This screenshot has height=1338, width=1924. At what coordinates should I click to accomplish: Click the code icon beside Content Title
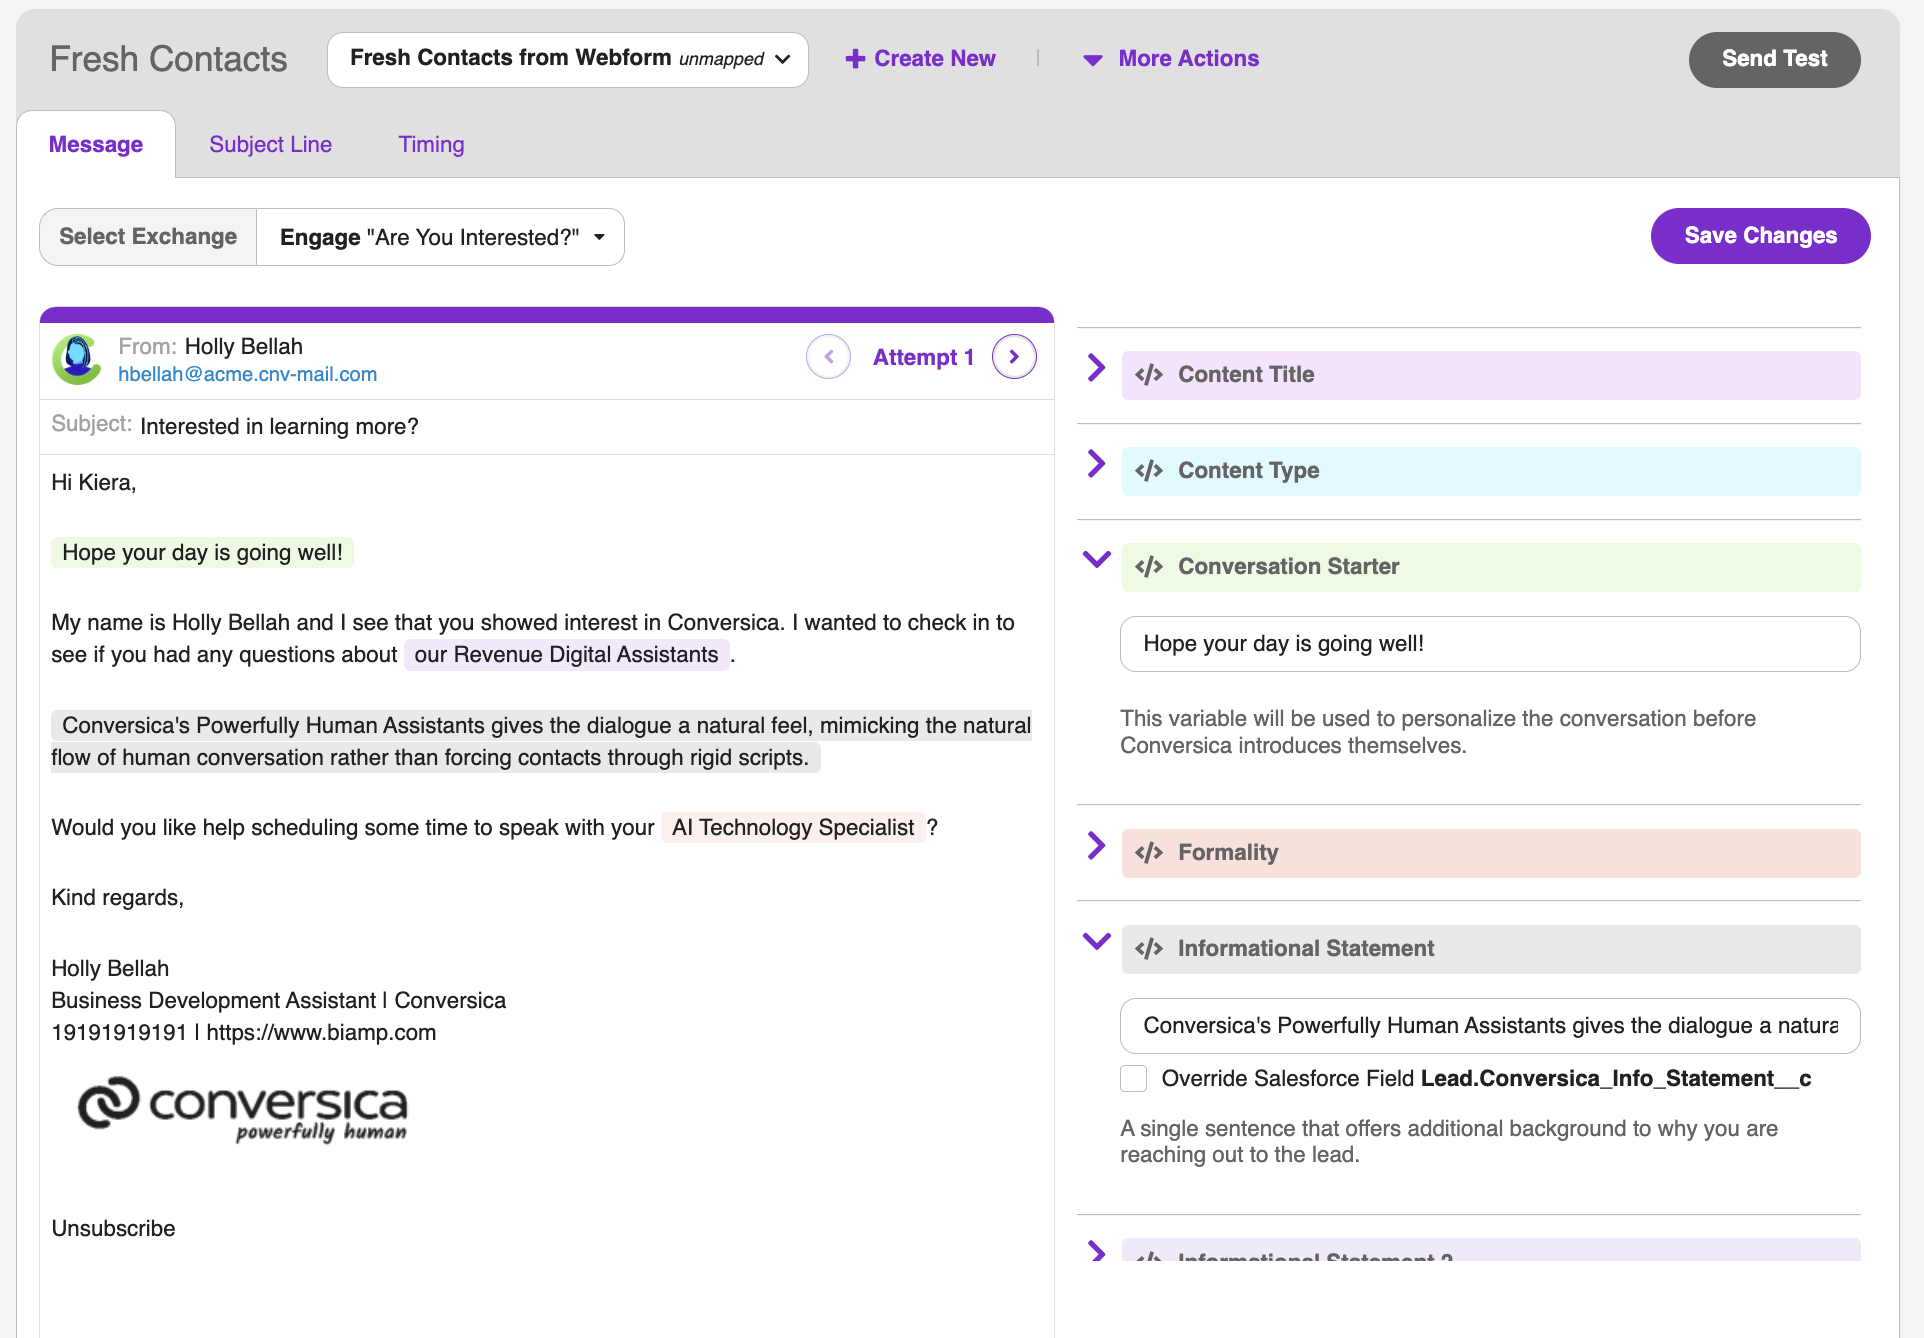1149,375
